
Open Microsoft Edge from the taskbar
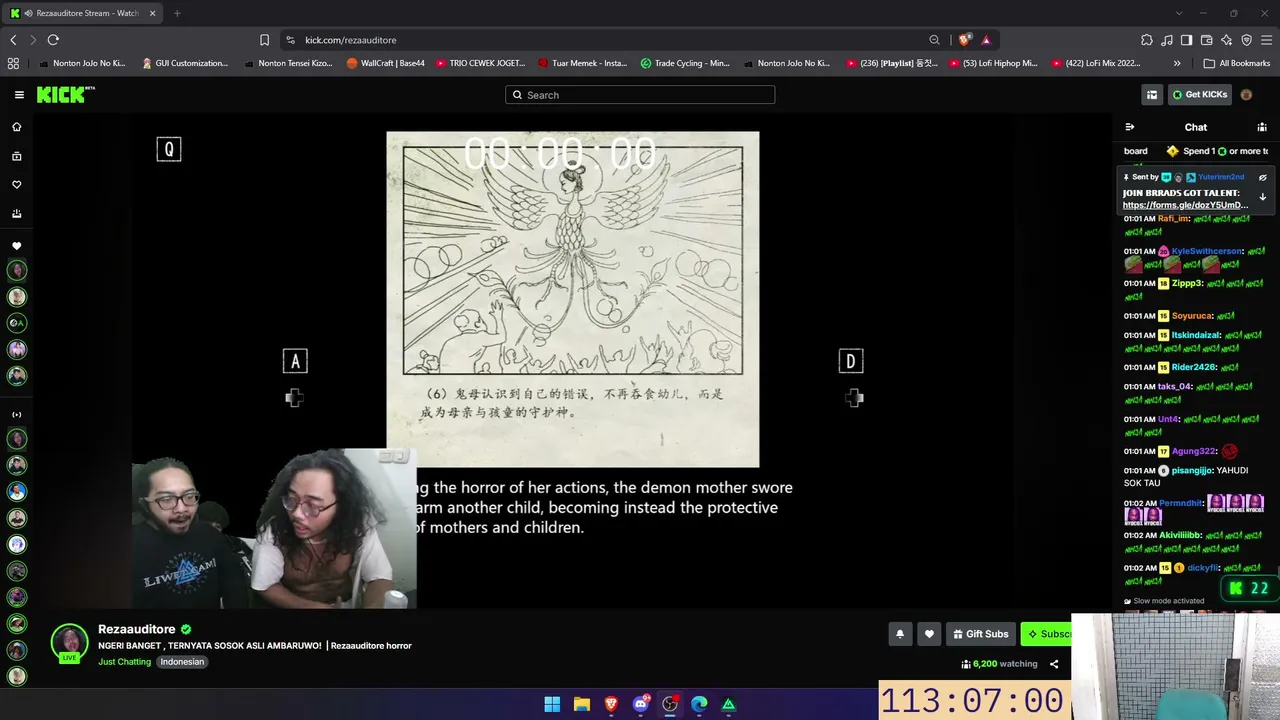point(699,705)
